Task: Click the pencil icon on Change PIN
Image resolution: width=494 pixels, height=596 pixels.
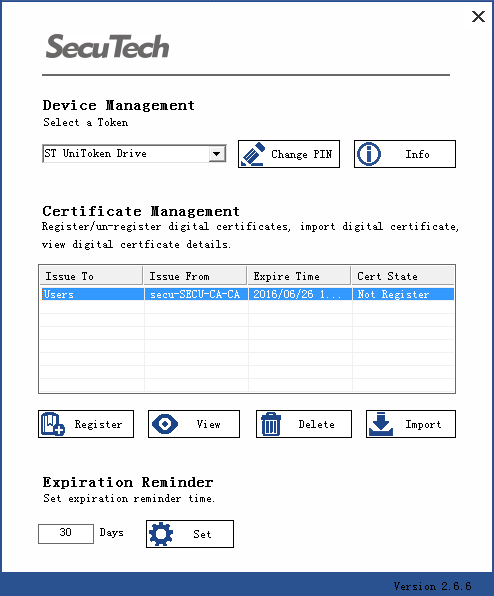Action: (x=252, y=154)
